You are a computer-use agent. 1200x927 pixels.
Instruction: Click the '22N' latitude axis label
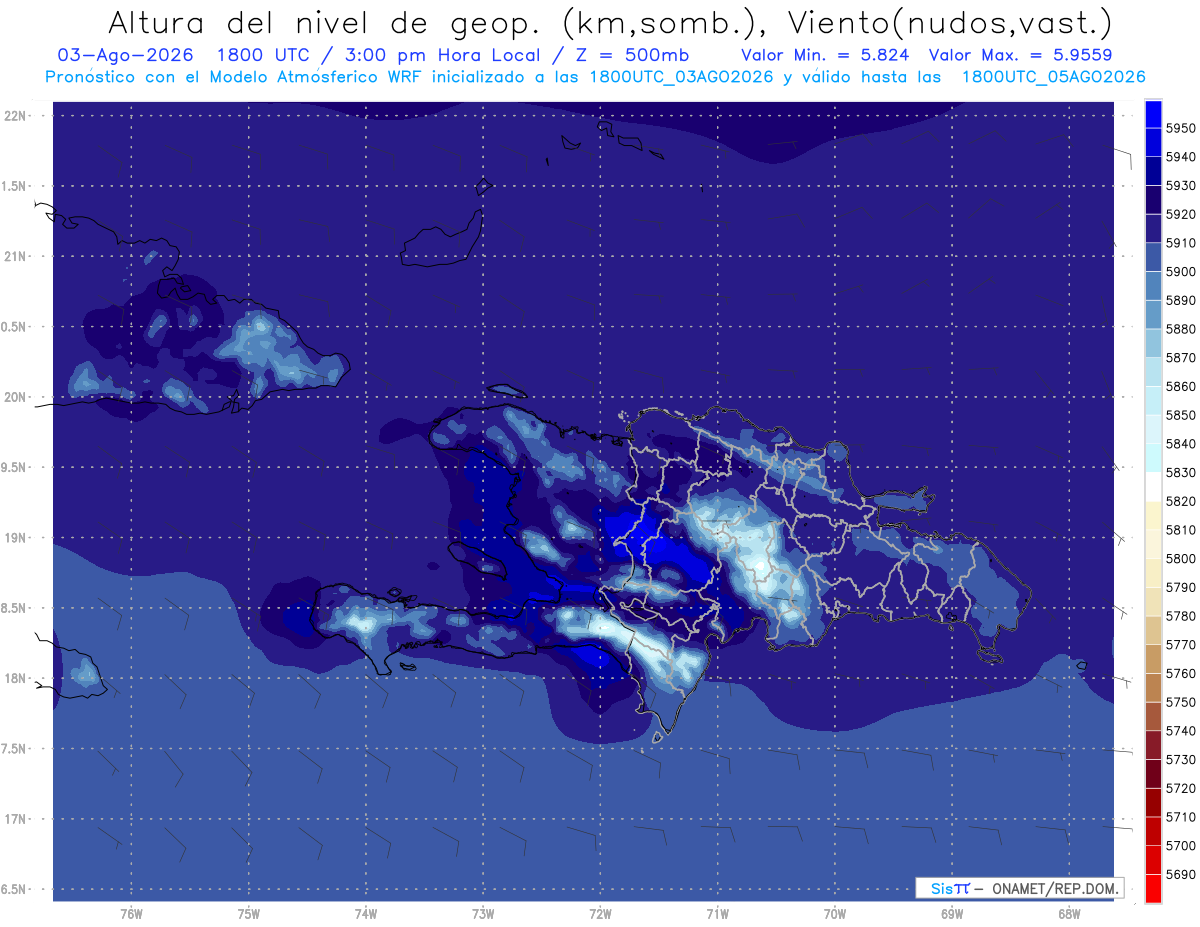click(x=15, y=115)
